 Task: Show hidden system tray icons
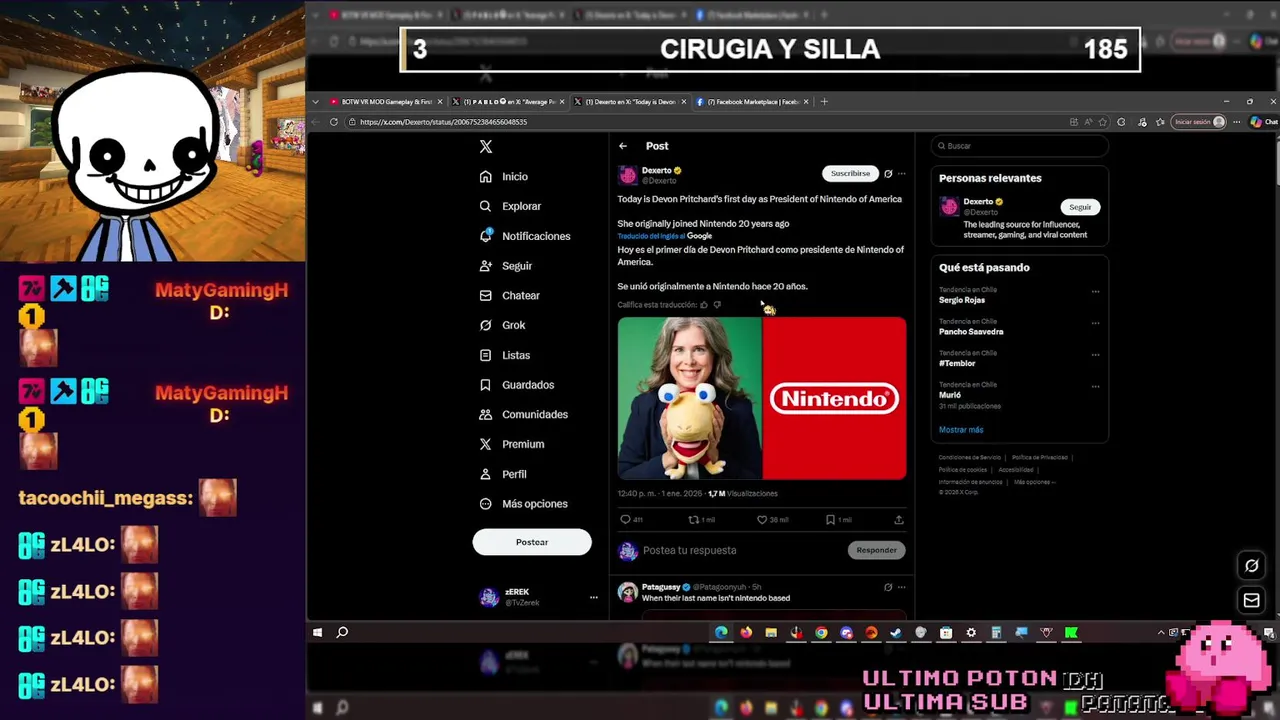click(1161, 632)
